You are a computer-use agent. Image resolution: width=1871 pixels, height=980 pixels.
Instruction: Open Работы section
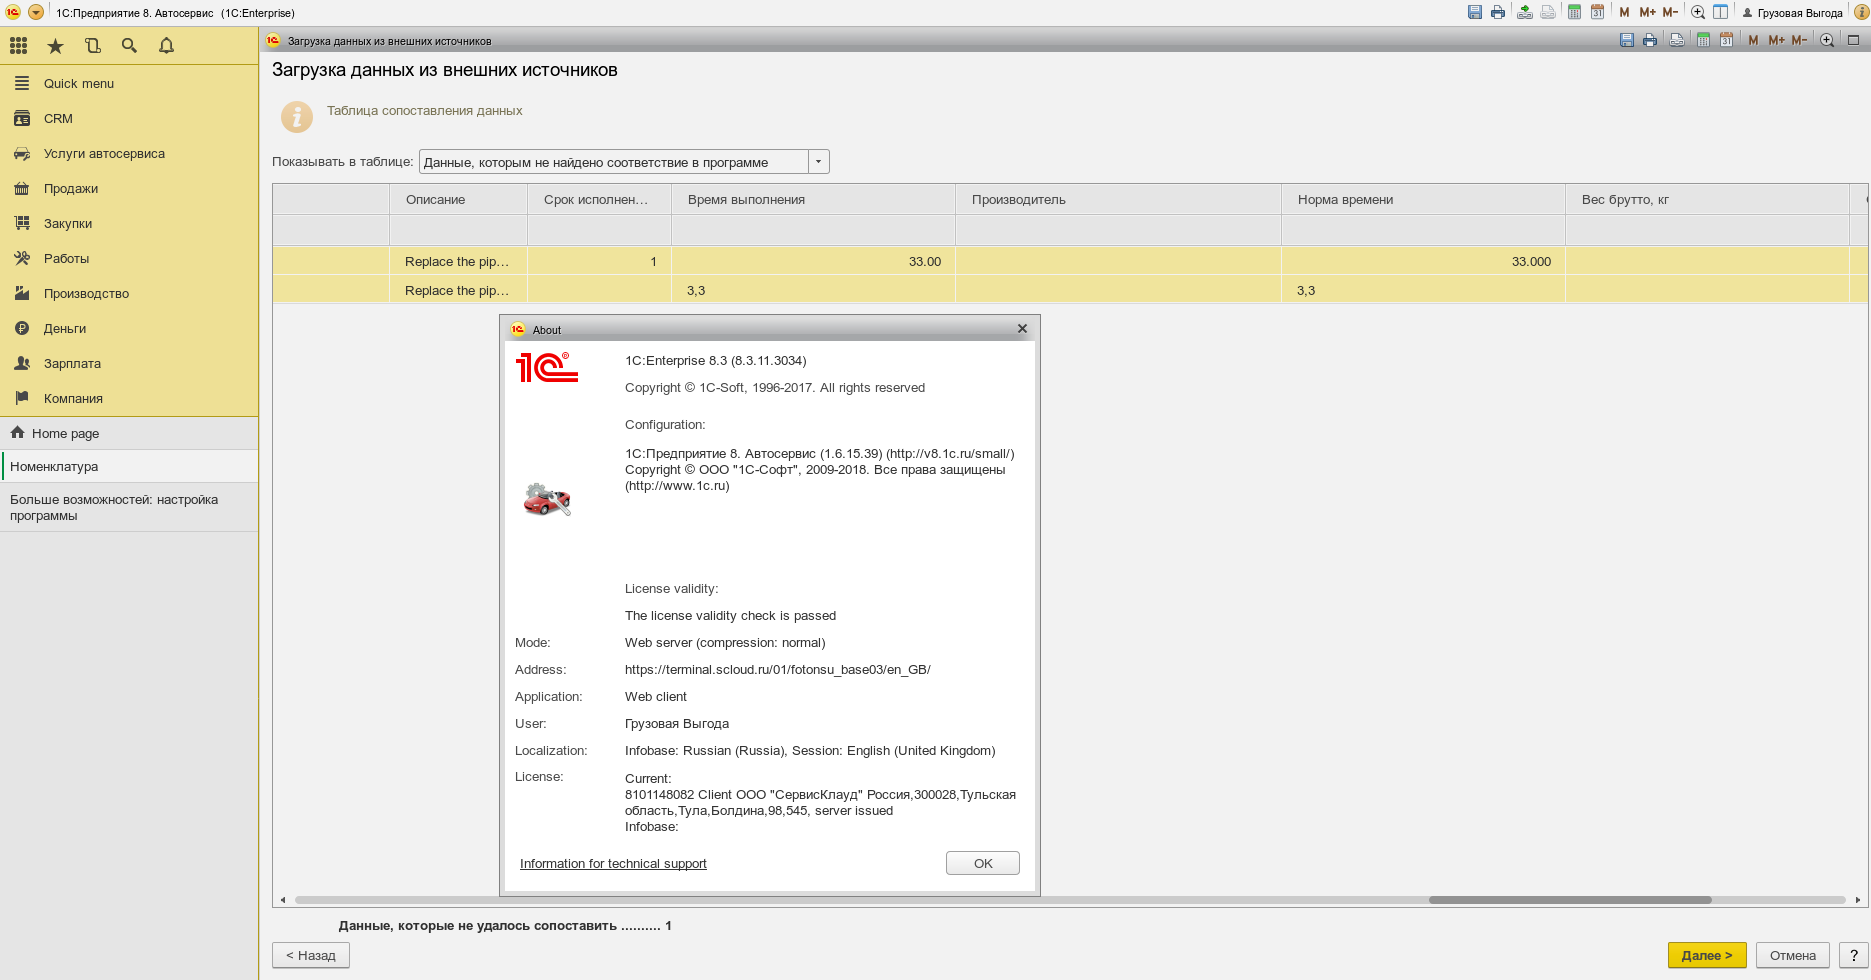[129, 258]
